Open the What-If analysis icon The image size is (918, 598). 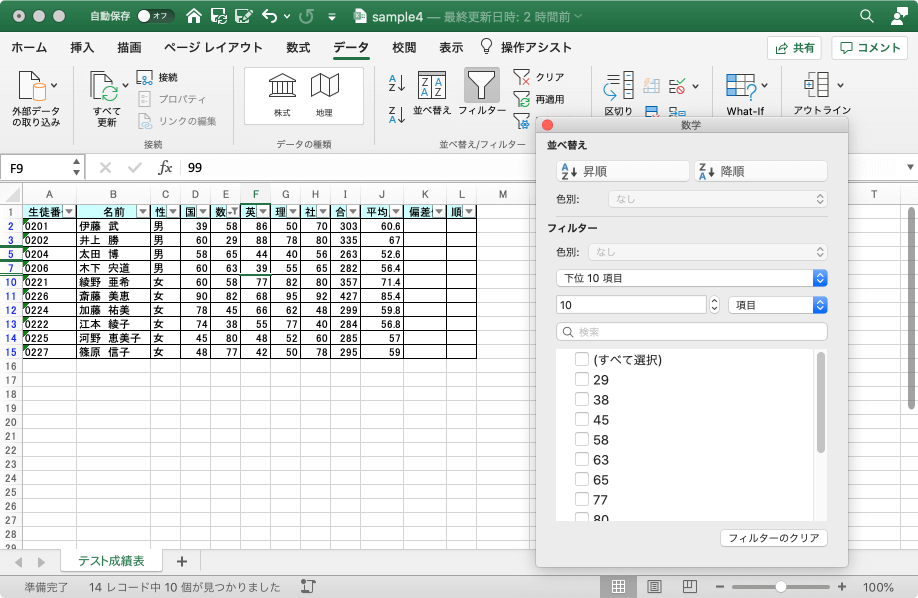[741, 86]
